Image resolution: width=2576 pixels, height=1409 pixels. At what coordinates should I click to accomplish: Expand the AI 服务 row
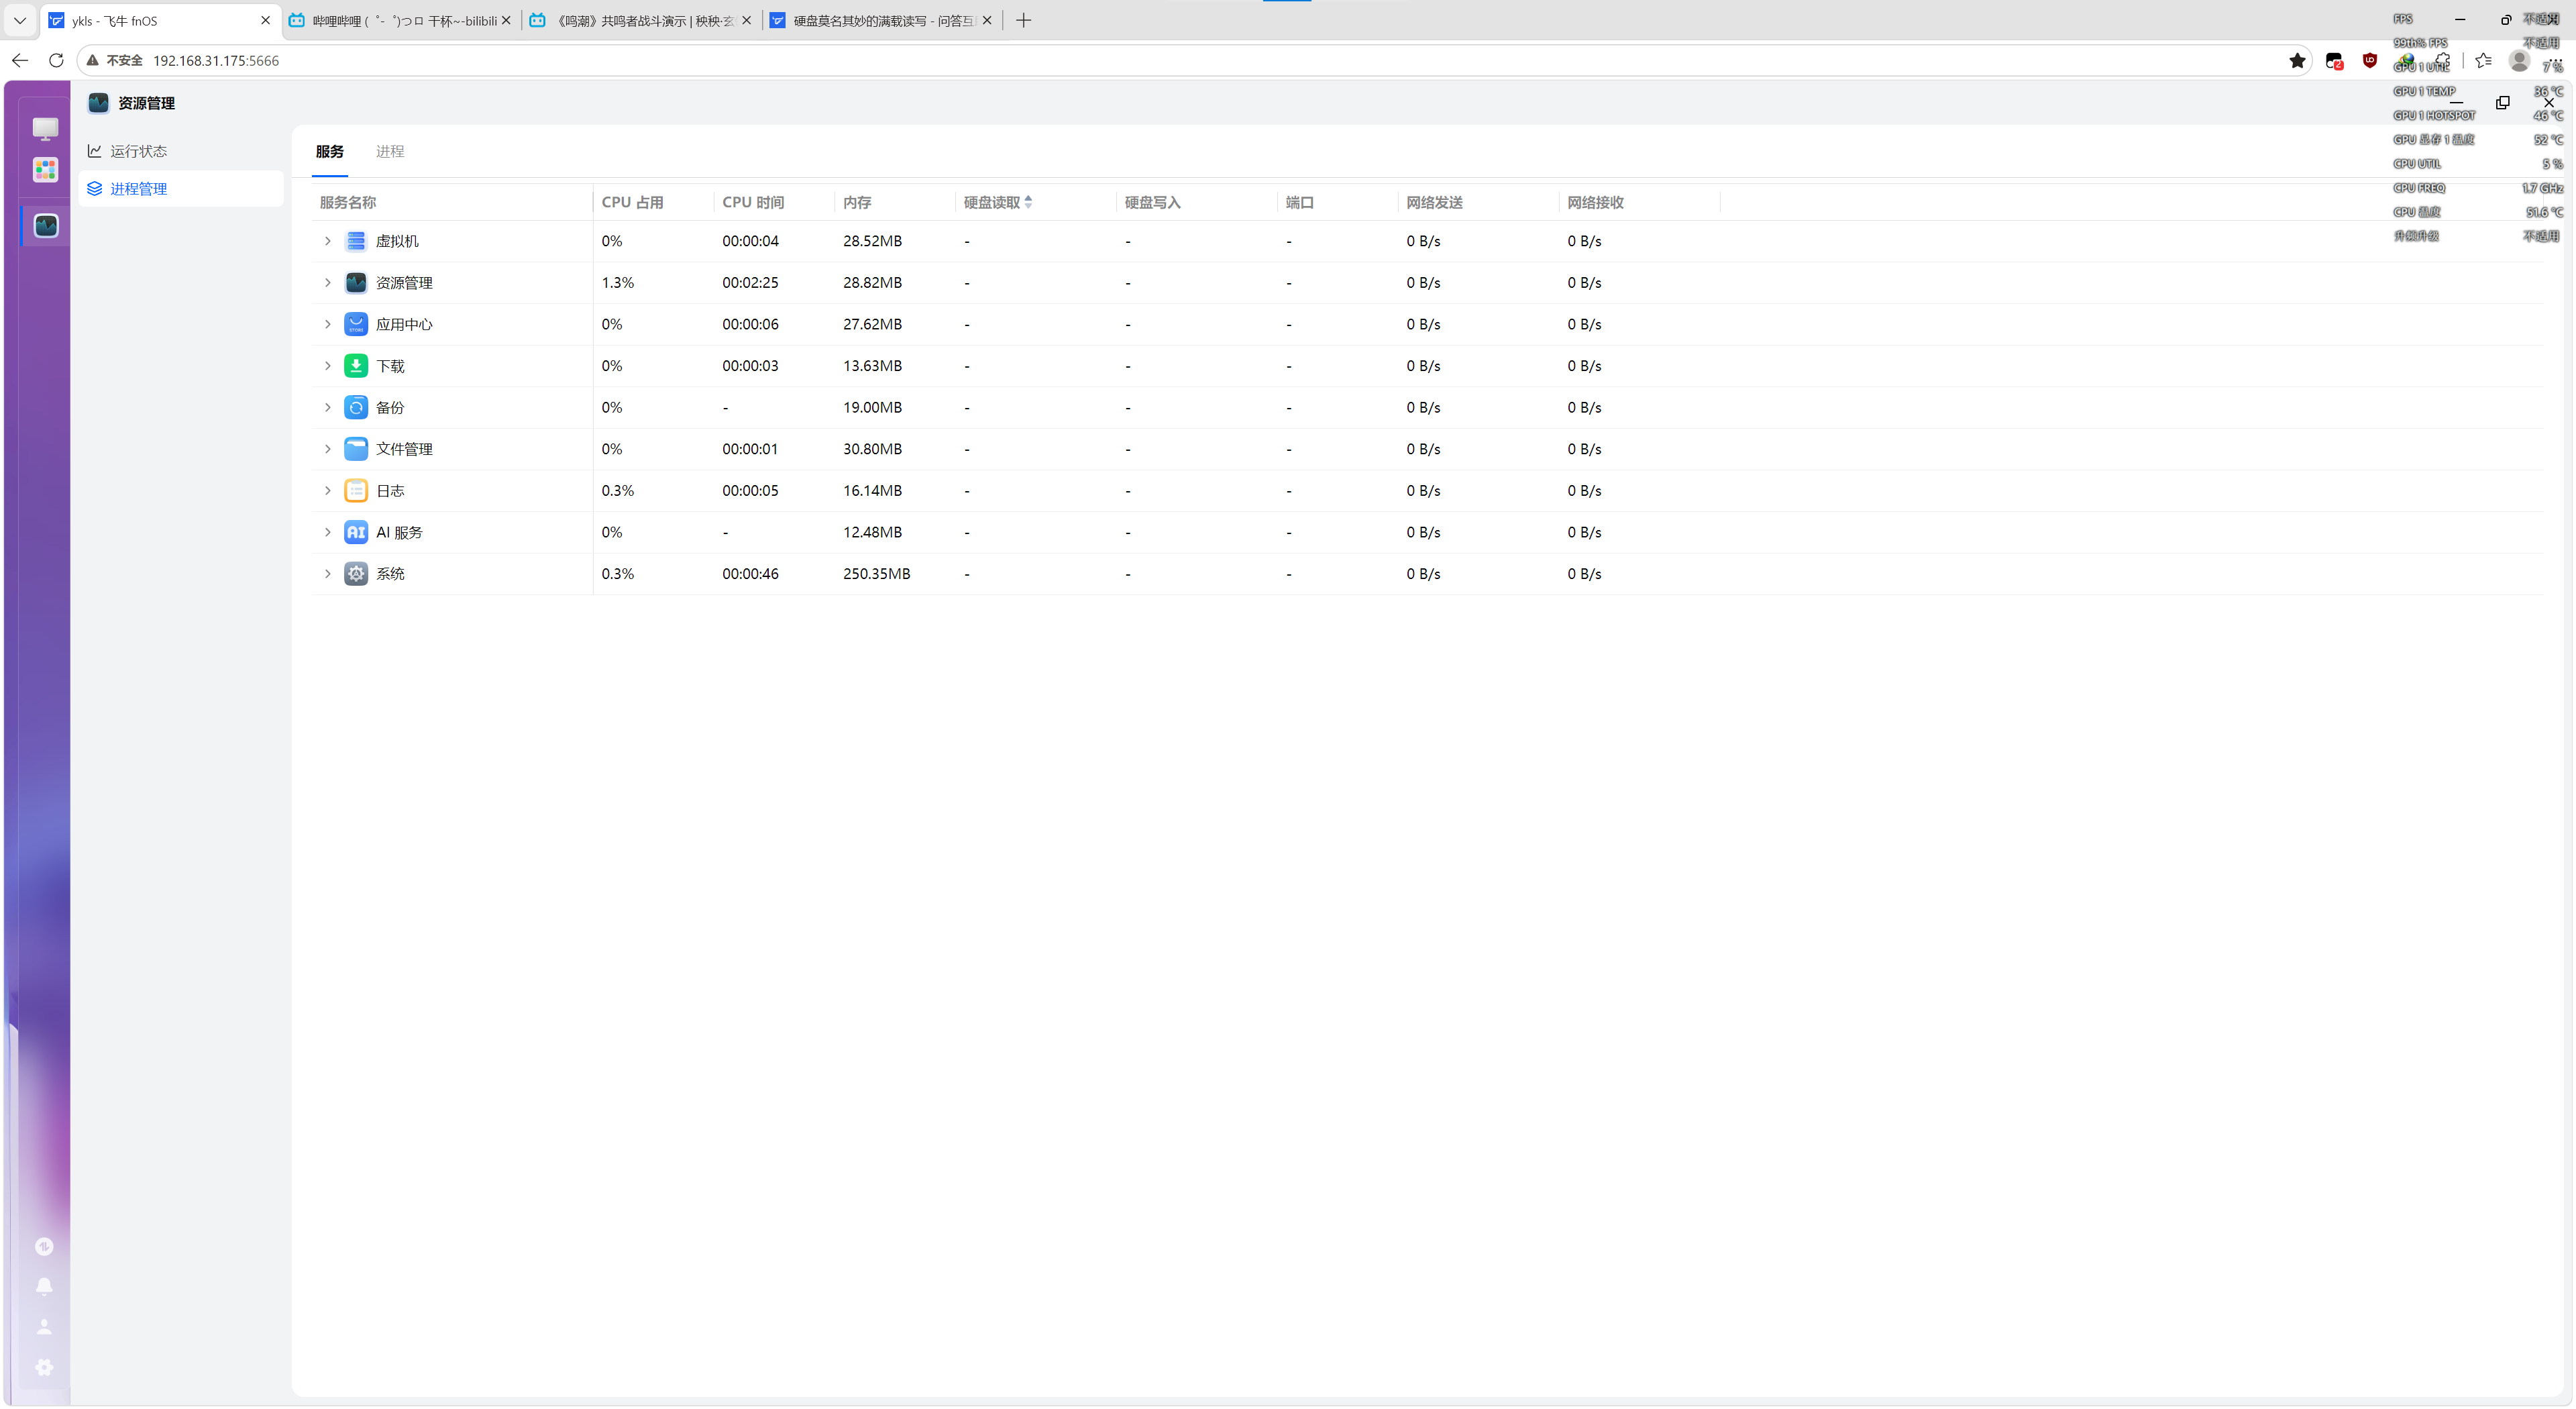coord(327,532)
